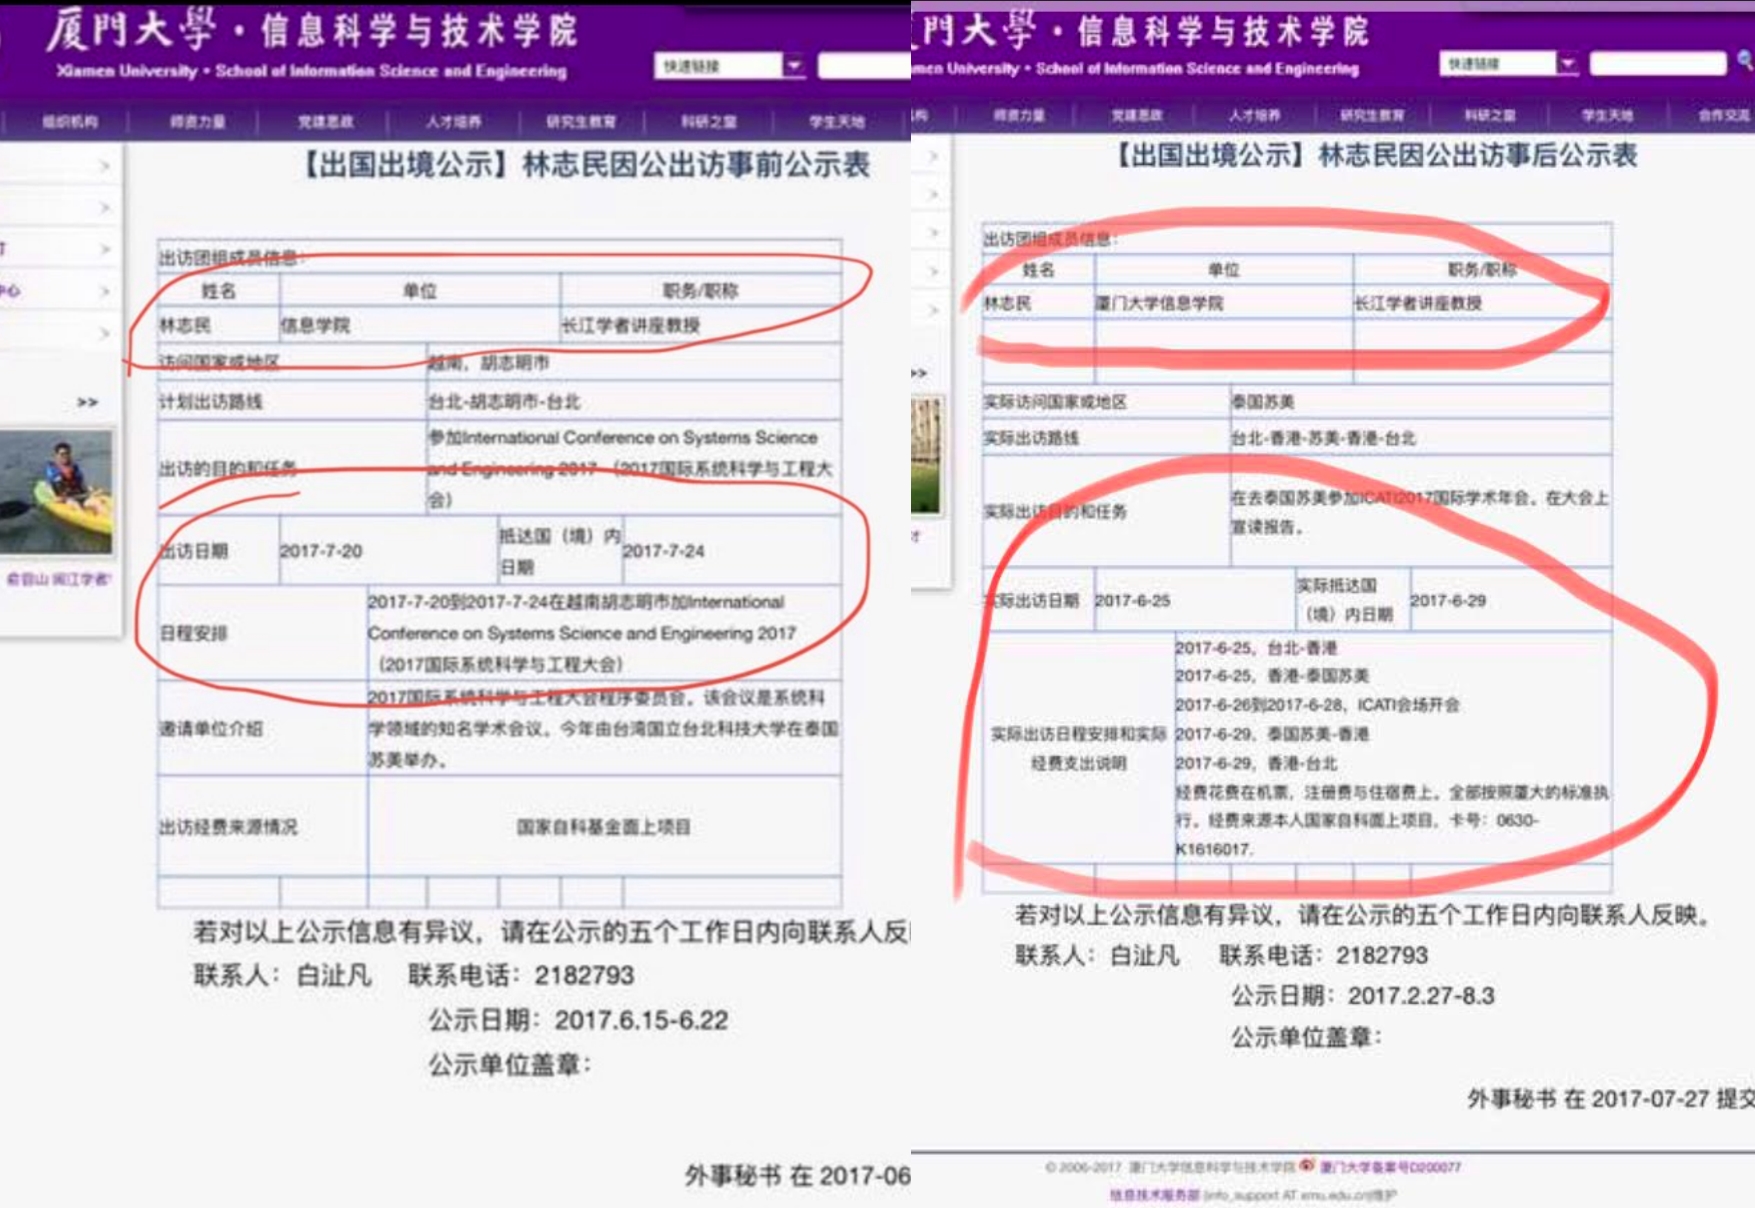Open the 快速链接 dropdown arrow on the 事后公示表 page
The width and height of the screenshot is (1755, 1208).
coord(1568,63)
